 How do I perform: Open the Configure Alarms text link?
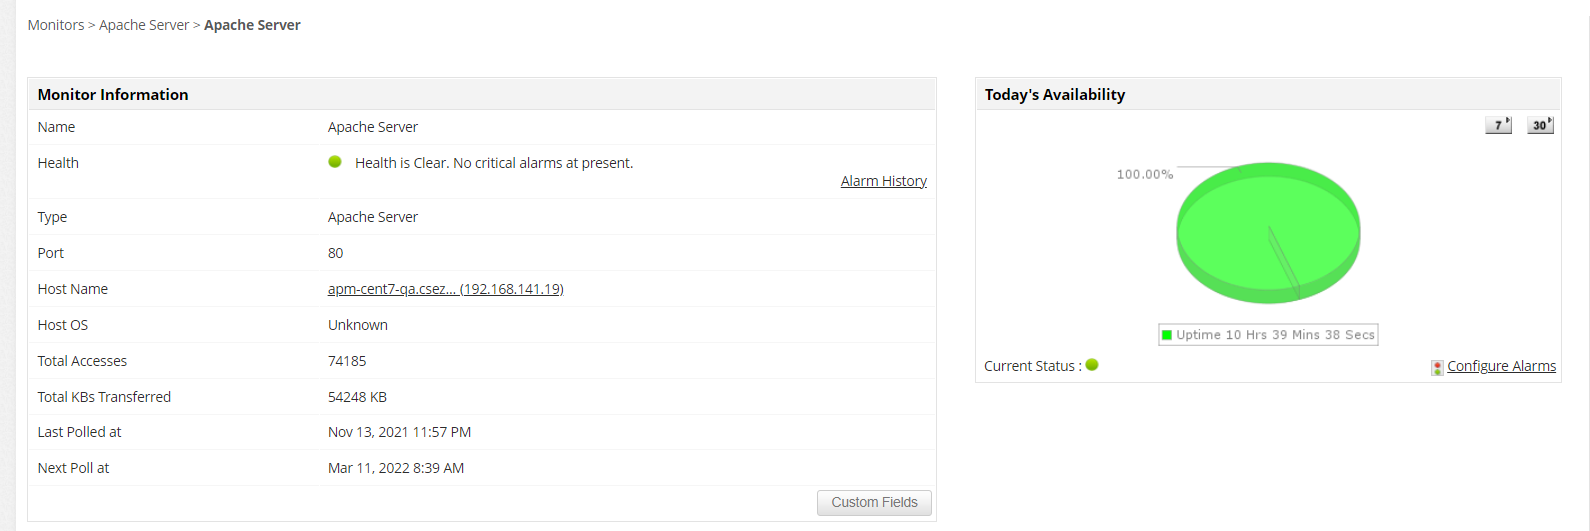[x=1501, y=366]
